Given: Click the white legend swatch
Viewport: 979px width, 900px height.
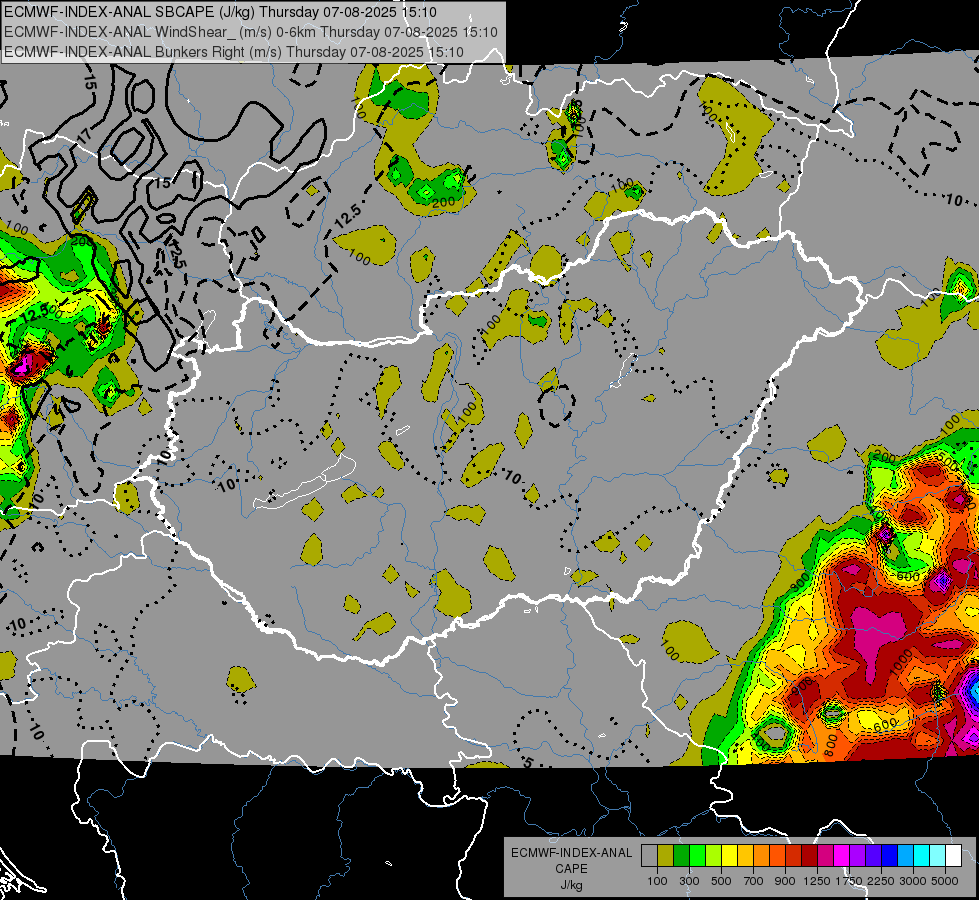Looking at the screenshot, I should [953, 856].
